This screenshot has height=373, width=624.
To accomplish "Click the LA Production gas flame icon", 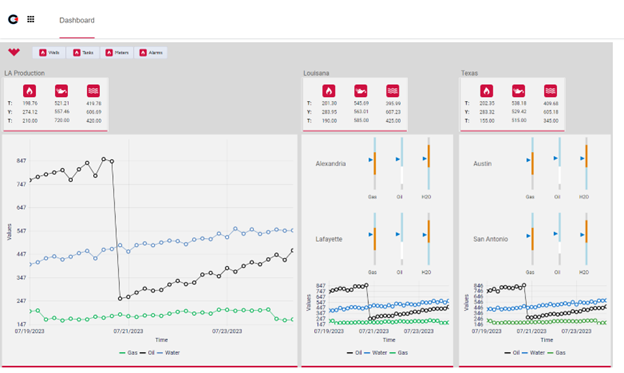I will click(x=29, y=91).
